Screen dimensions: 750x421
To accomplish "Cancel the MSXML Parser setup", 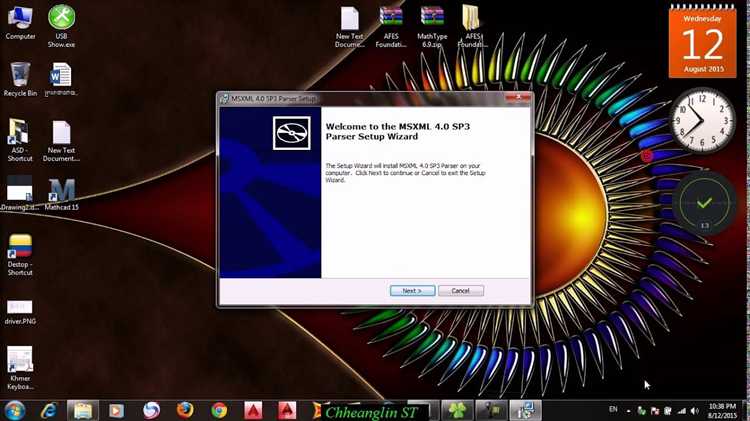I will (461, 290).
